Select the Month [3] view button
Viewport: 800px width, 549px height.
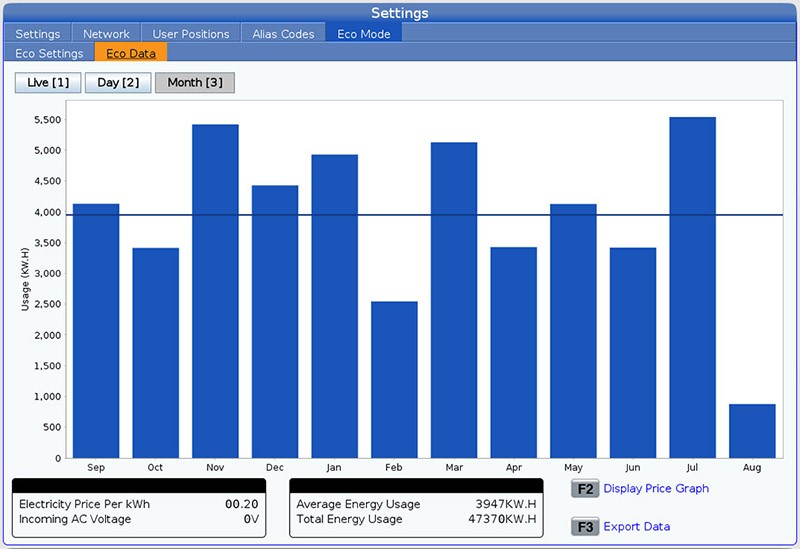(x=195, y=82)
